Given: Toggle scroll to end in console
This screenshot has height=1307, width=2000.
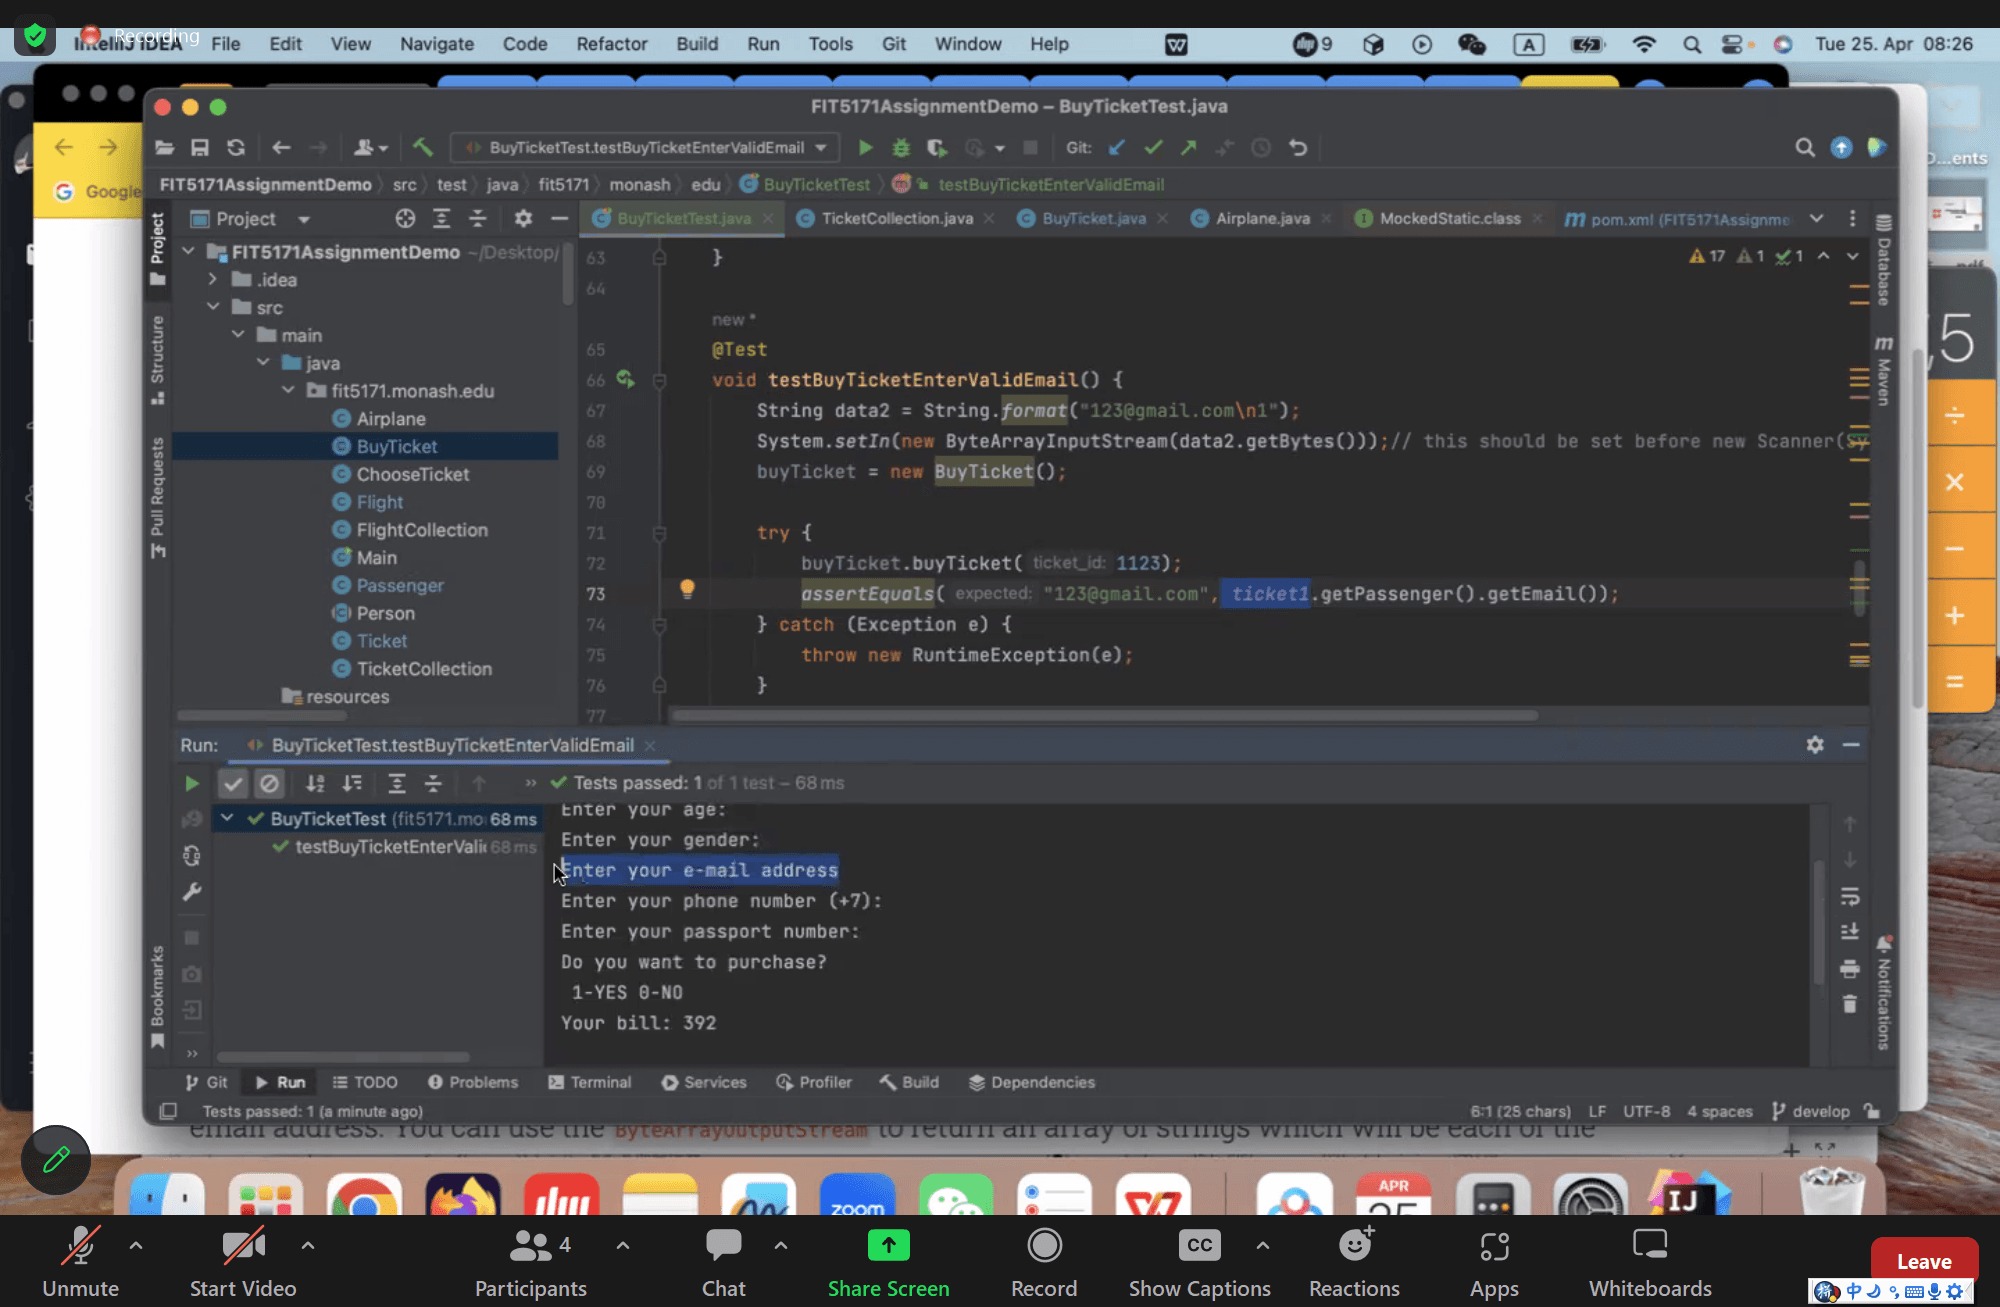Looking at the screenshot, I should [1849, 932].
